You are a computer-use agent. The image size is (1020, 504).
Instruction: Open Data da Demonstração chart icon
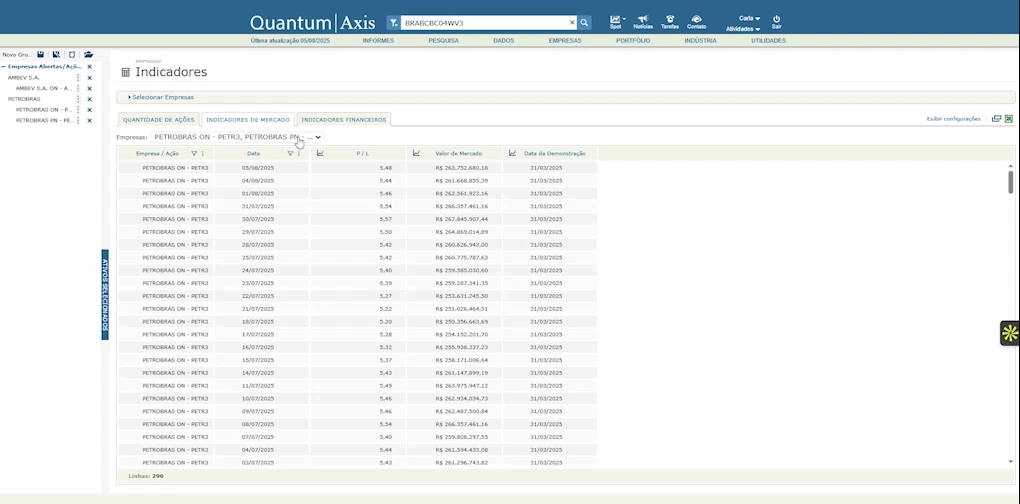pyautogui.click(x=513, y=153)
